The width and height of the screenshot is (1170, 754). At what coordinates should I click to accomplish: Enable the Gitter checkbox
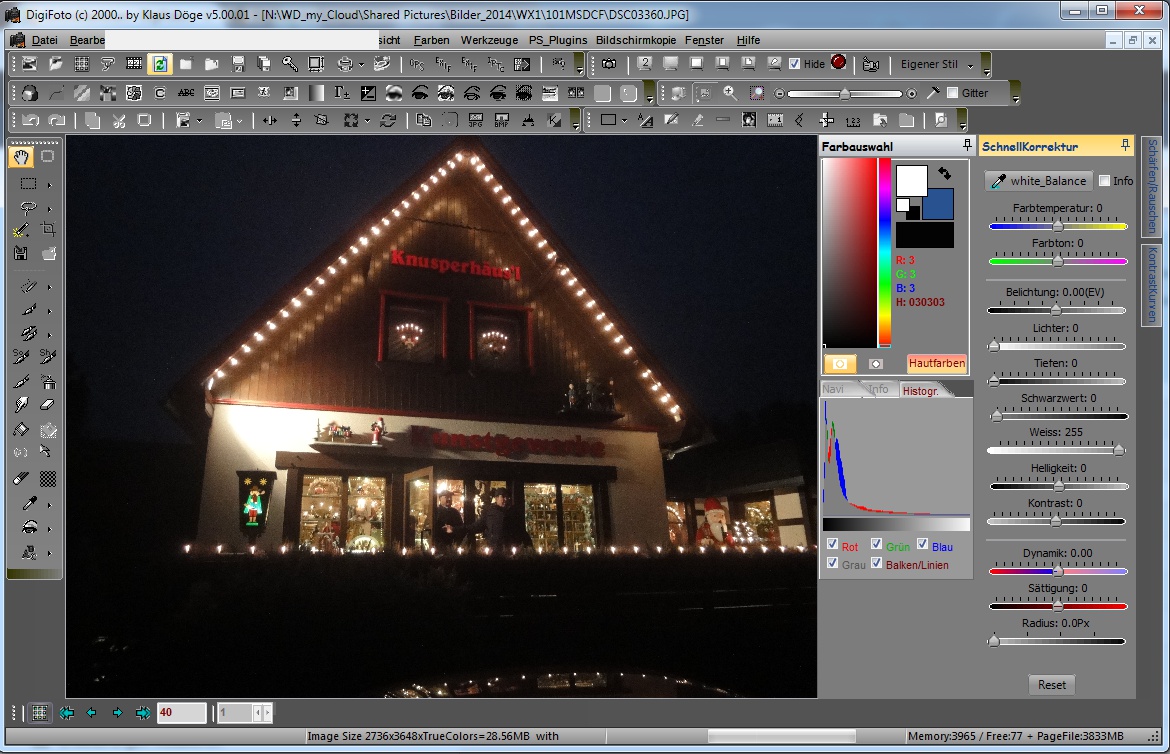tap(952, 93)
